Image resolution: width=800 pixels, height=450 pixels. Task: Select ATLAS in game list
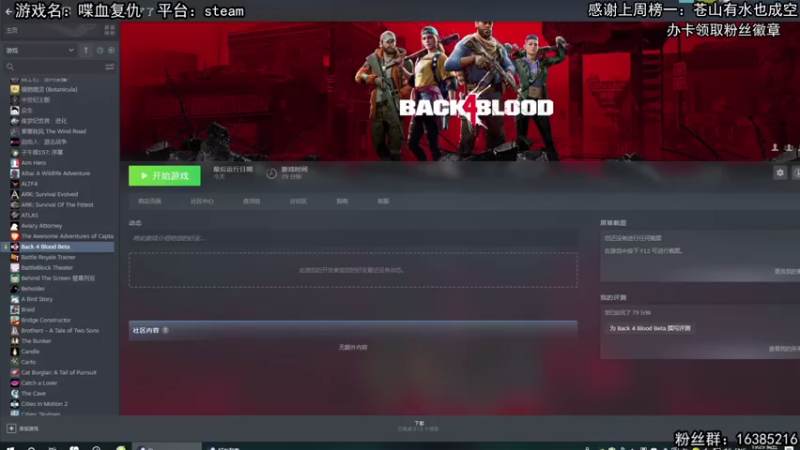point(30,215)
